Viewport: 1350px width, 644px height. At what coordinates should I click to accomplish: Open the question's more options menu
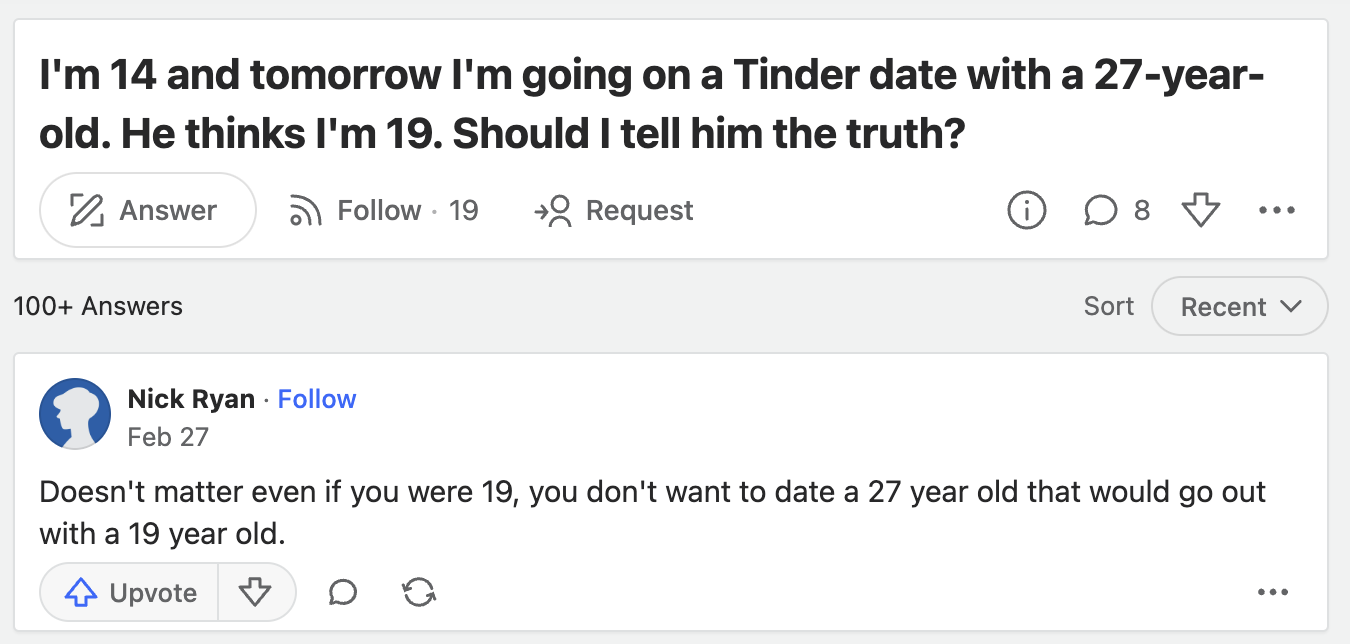(x=1276, y=210)
